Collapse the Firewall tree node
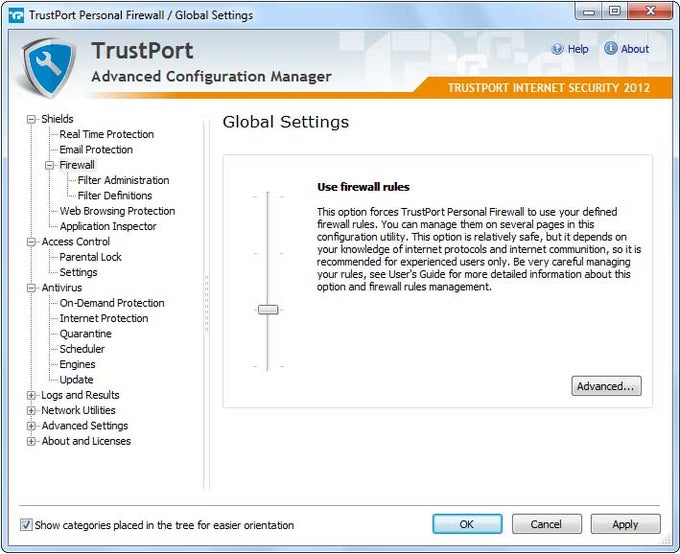This screenshot has height=554, width=680. coord(49,165)
